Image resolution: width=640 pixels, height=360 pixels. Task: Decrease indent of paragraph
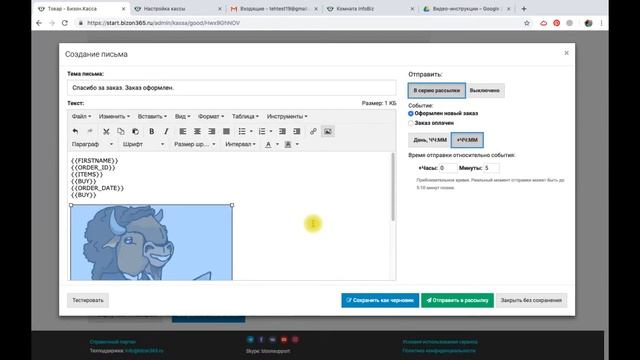coord(282,131)
